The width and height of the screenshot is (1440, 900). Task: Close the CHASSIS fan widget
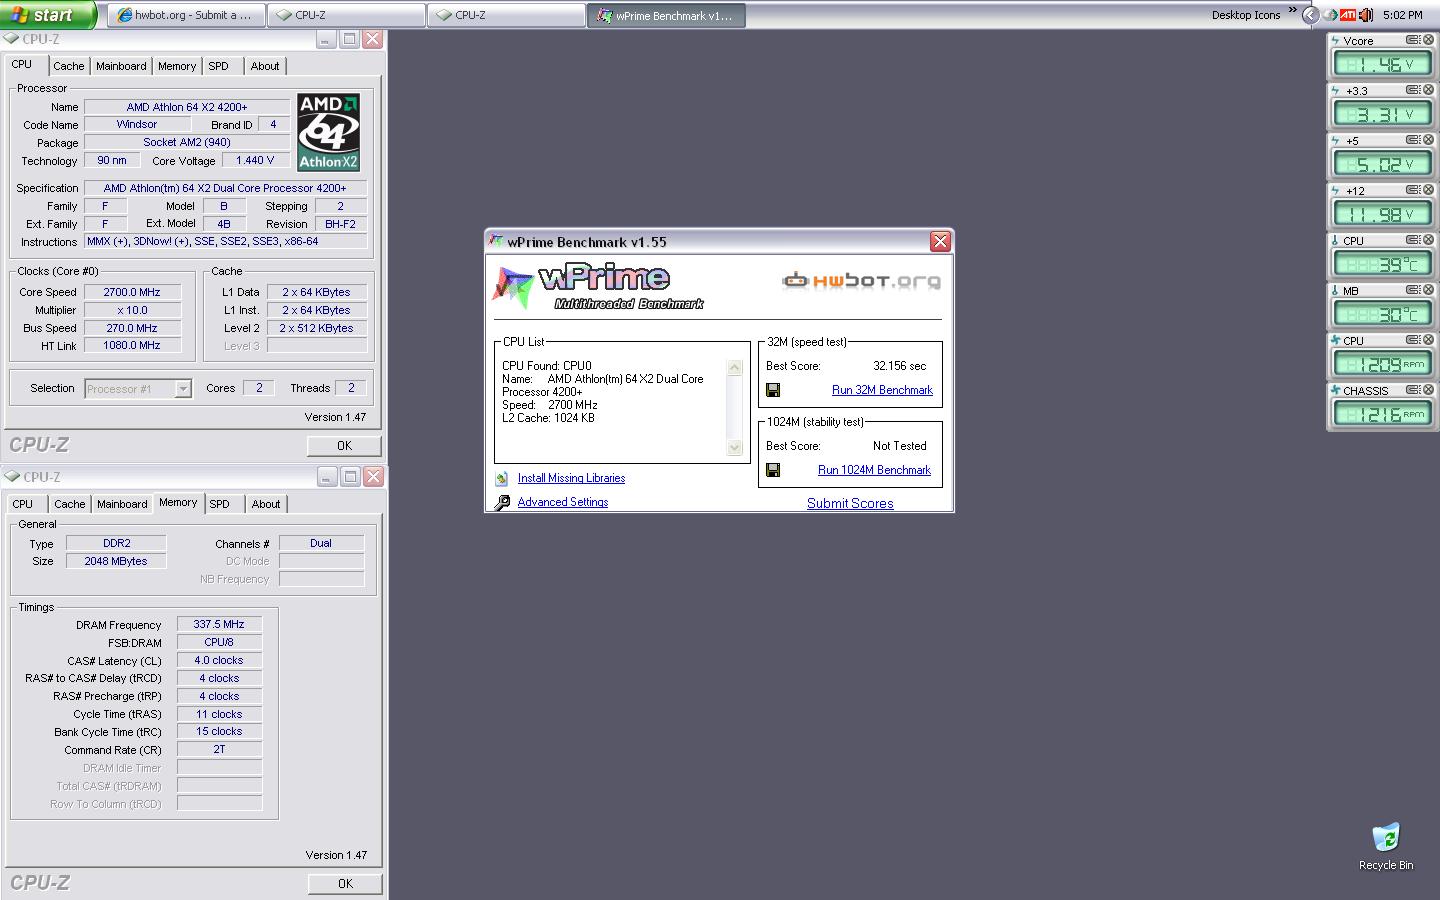click(x=1429, y=390)
